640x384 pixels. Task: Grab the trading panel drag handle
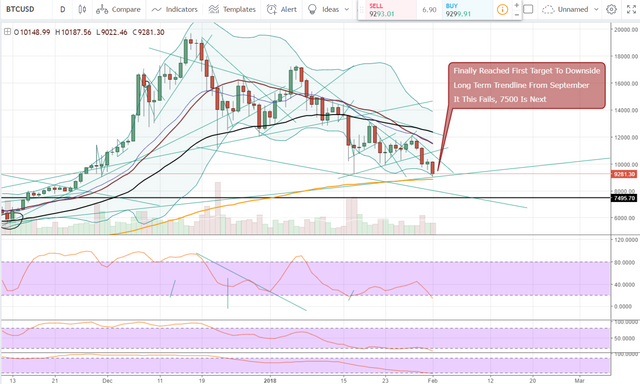click(x=361, y=10)
